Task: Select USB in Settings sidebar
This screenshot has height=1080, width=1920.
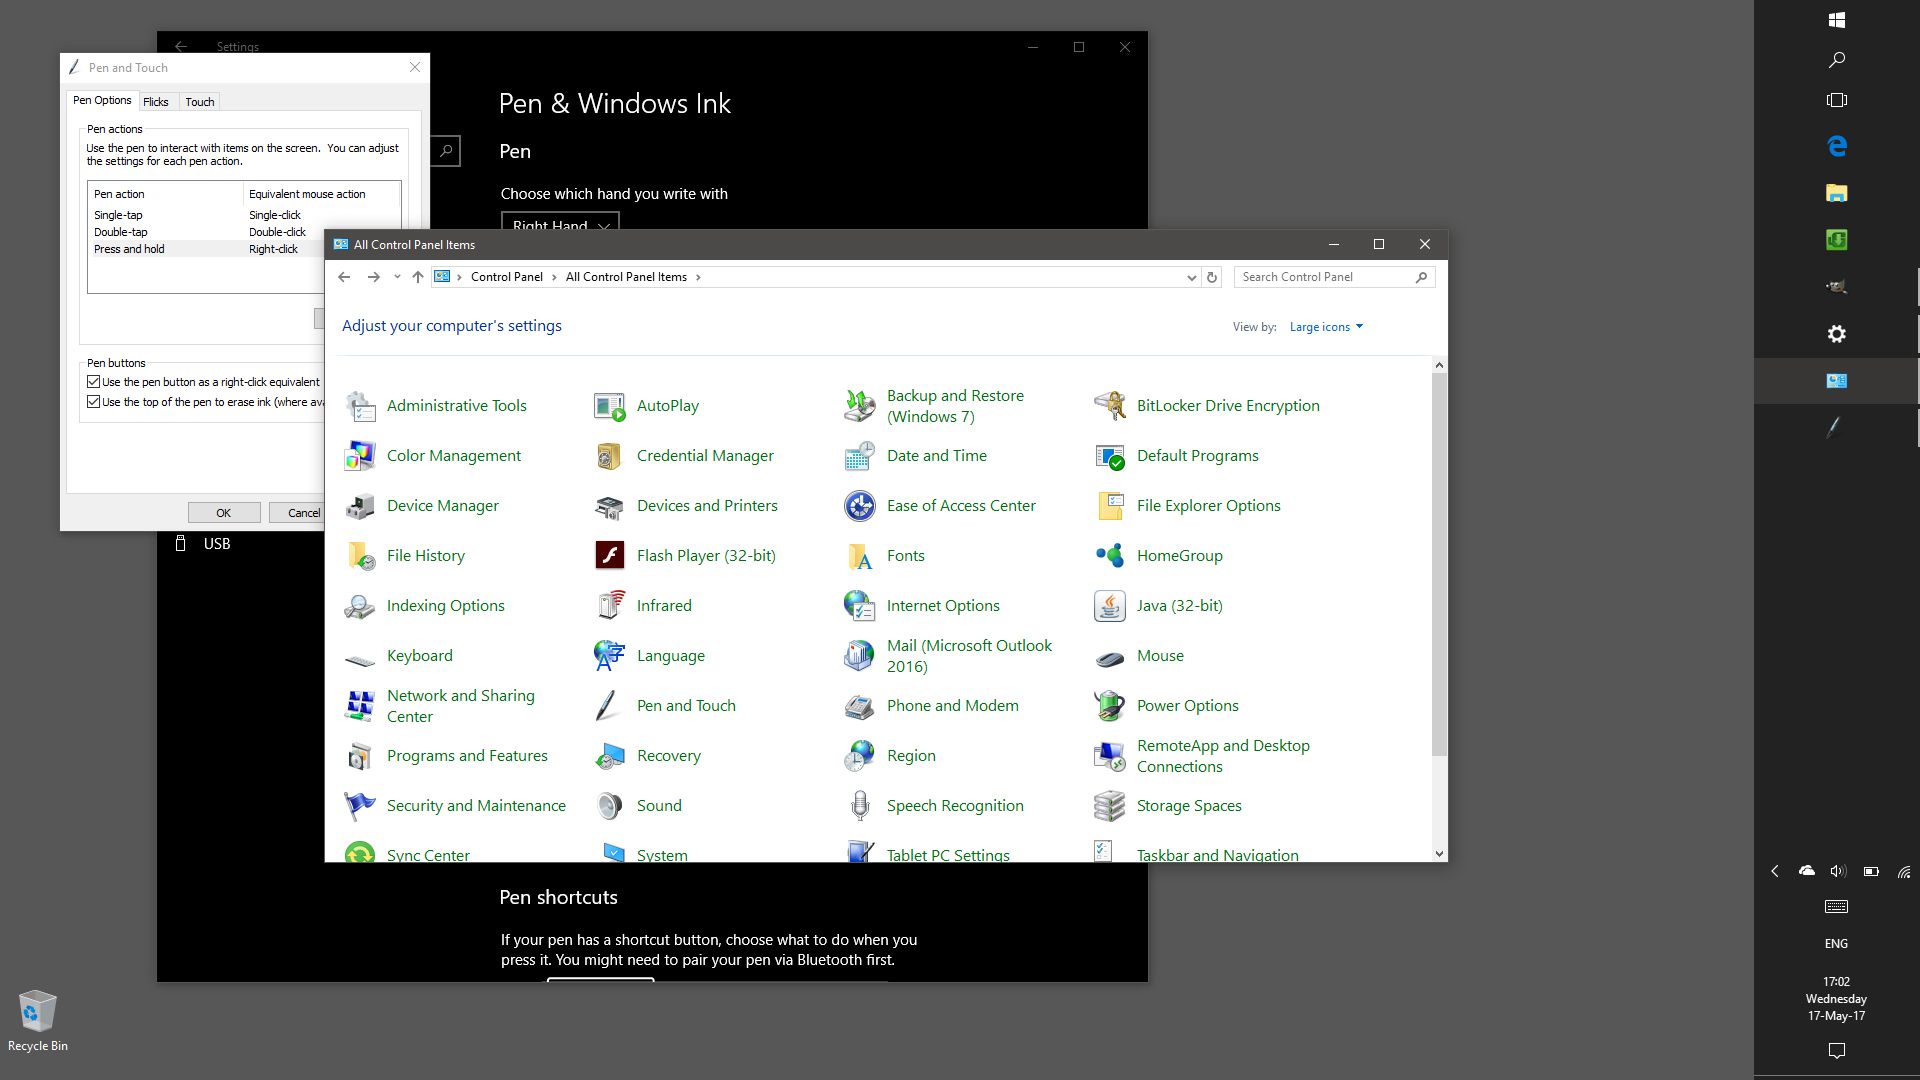Action: tap(217, 544)
